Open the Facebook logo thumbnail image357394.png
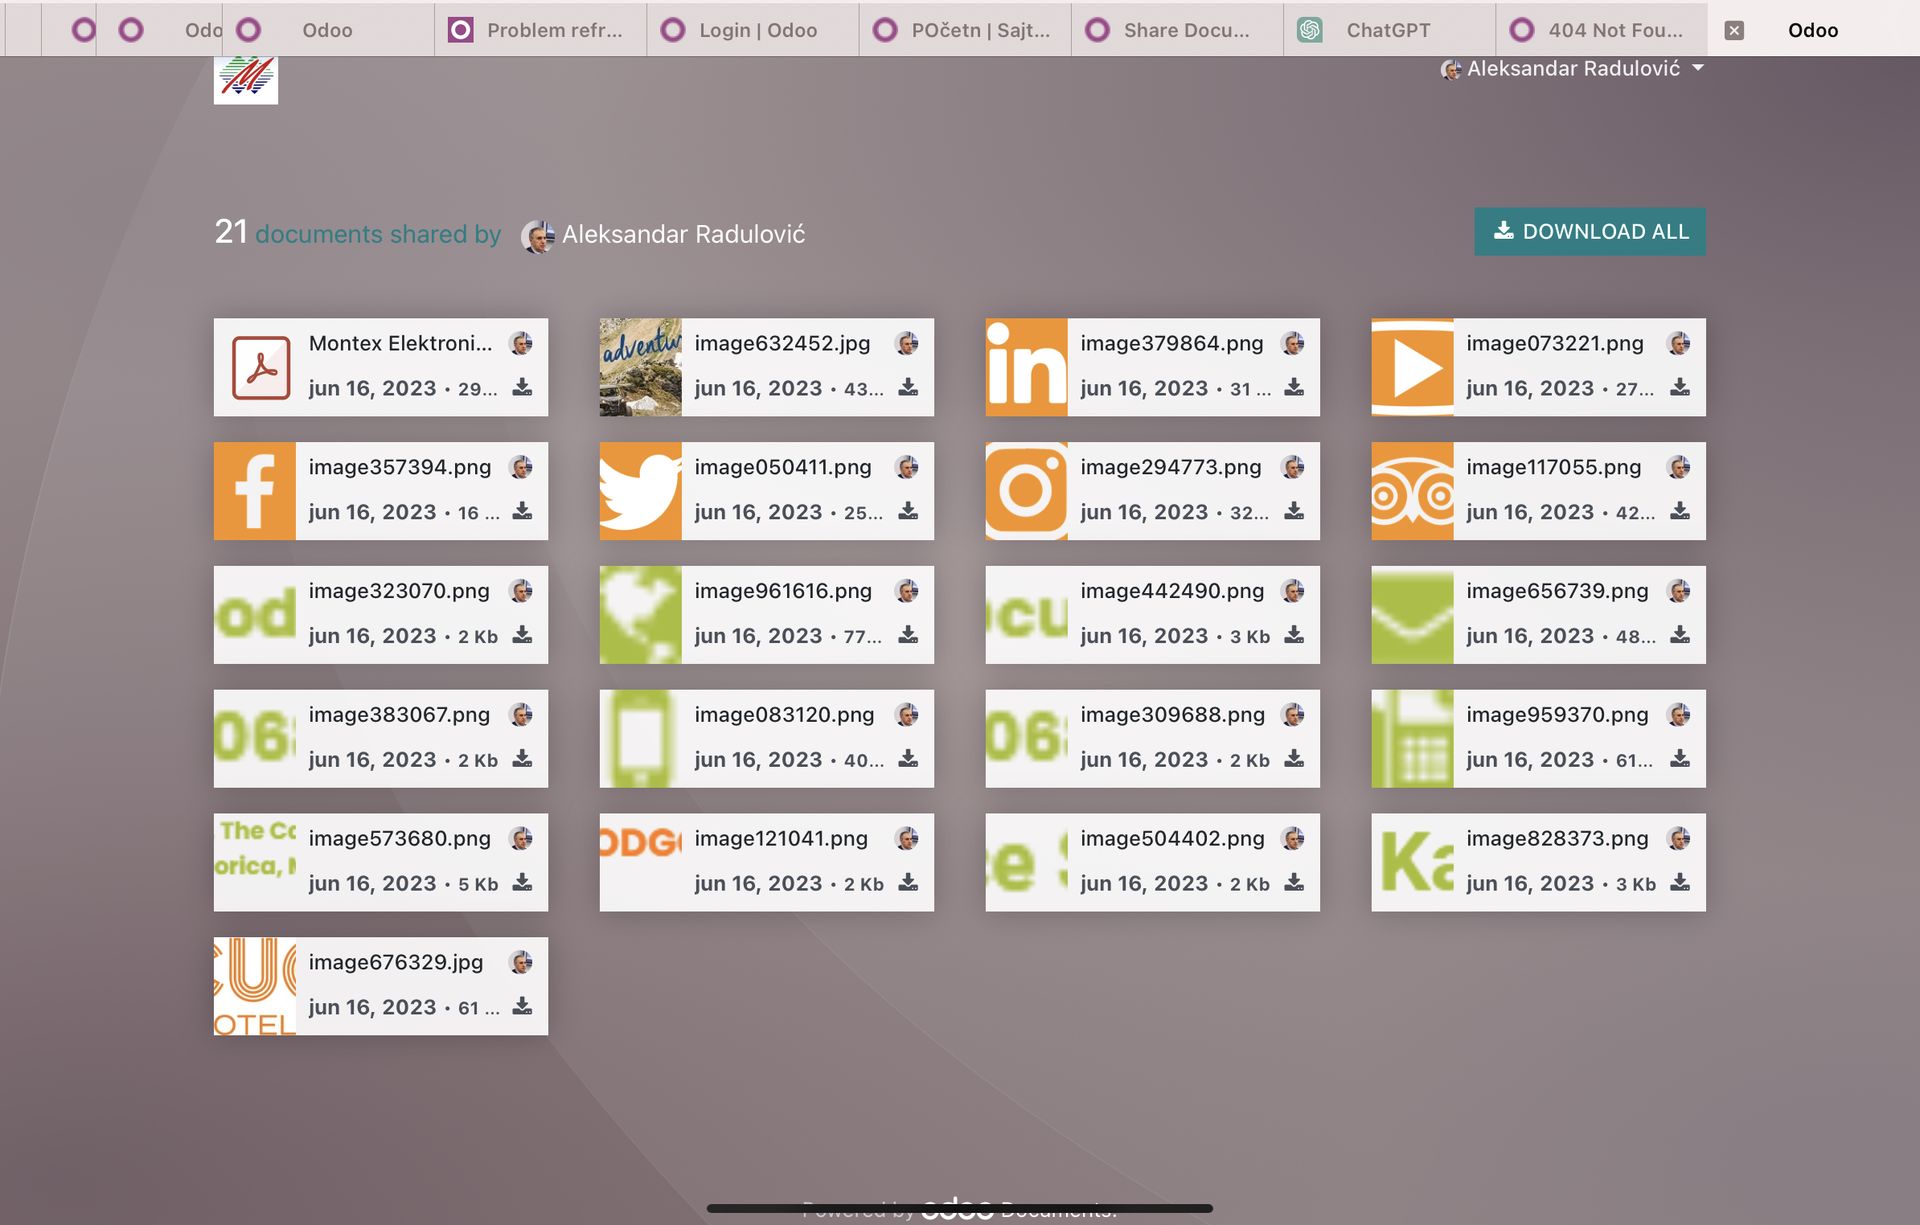The width and height of the screenshot is (1920, 1225). tap(254, 491)
